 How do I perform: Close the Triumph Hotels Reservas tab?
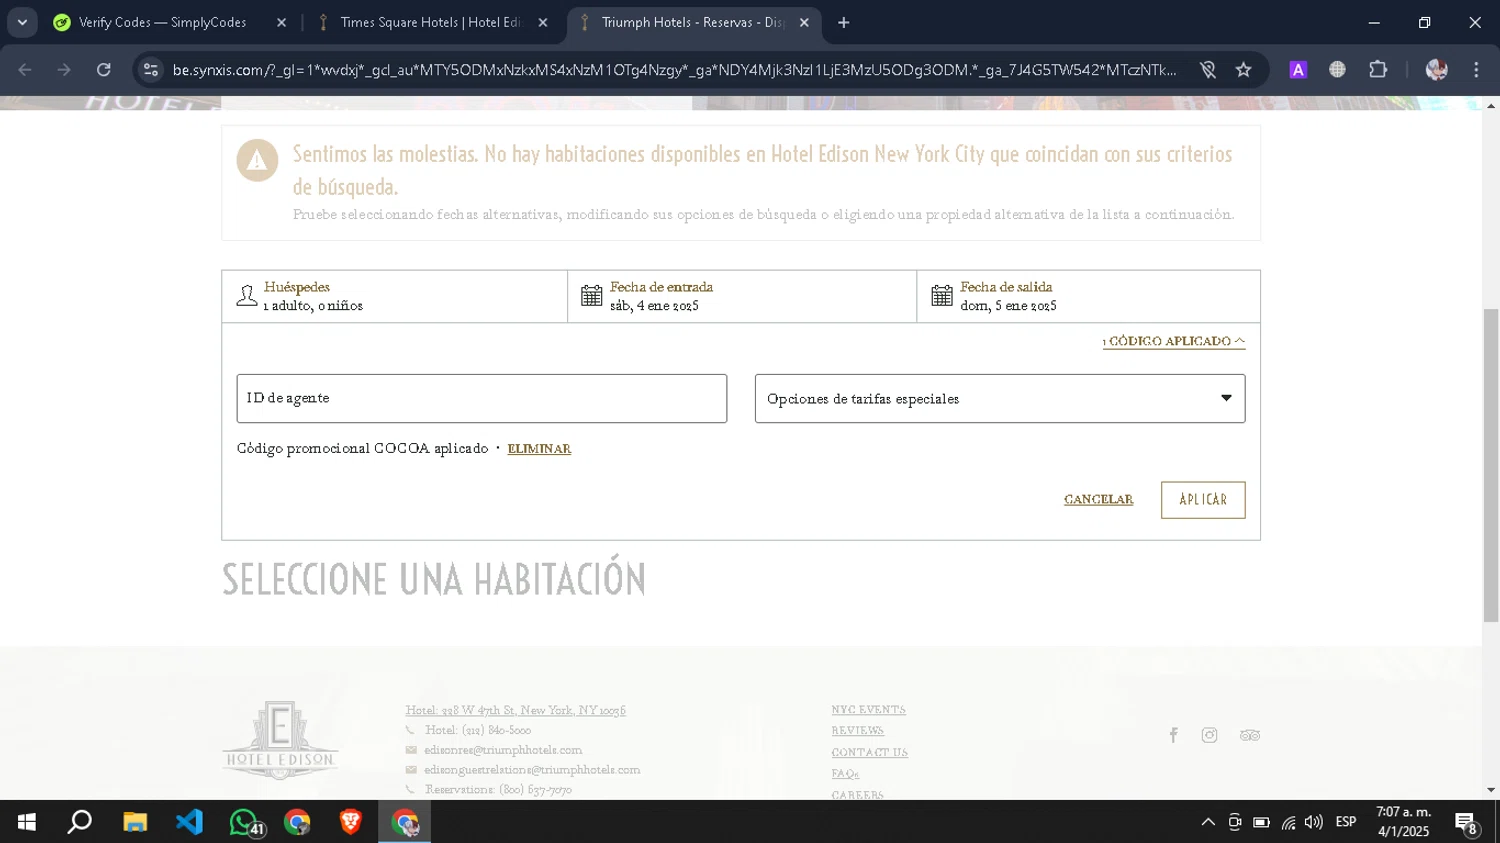(x=804, y=22)
